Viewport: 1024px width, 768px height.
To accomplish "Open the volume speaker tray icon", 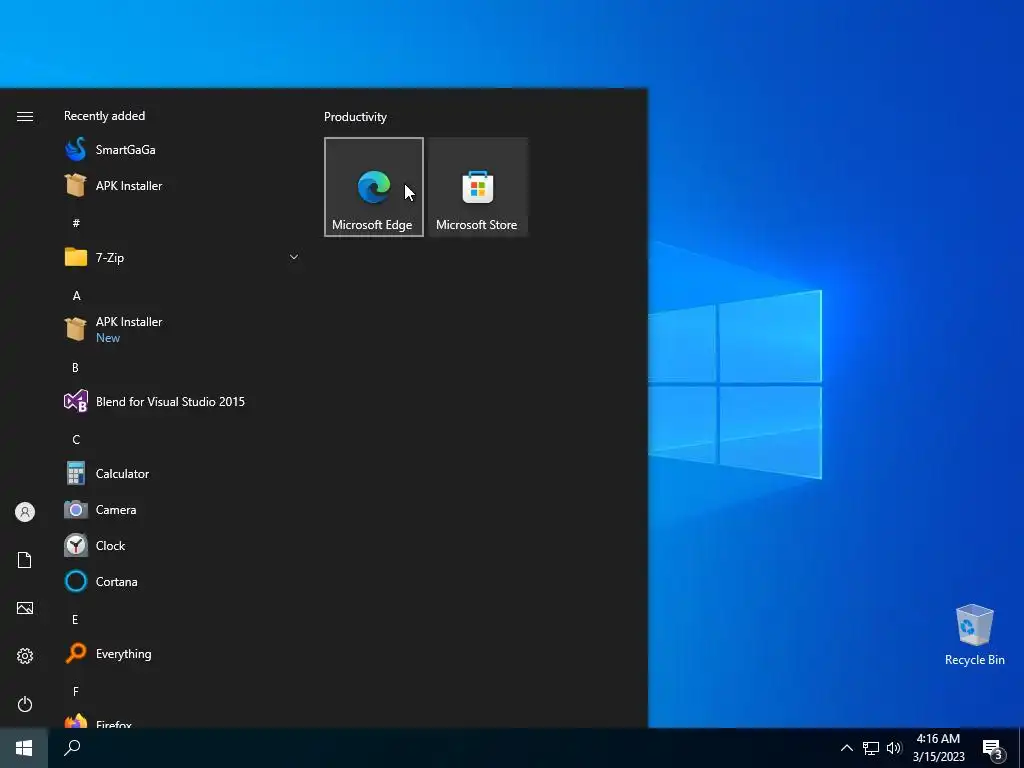I will point(894,748).
